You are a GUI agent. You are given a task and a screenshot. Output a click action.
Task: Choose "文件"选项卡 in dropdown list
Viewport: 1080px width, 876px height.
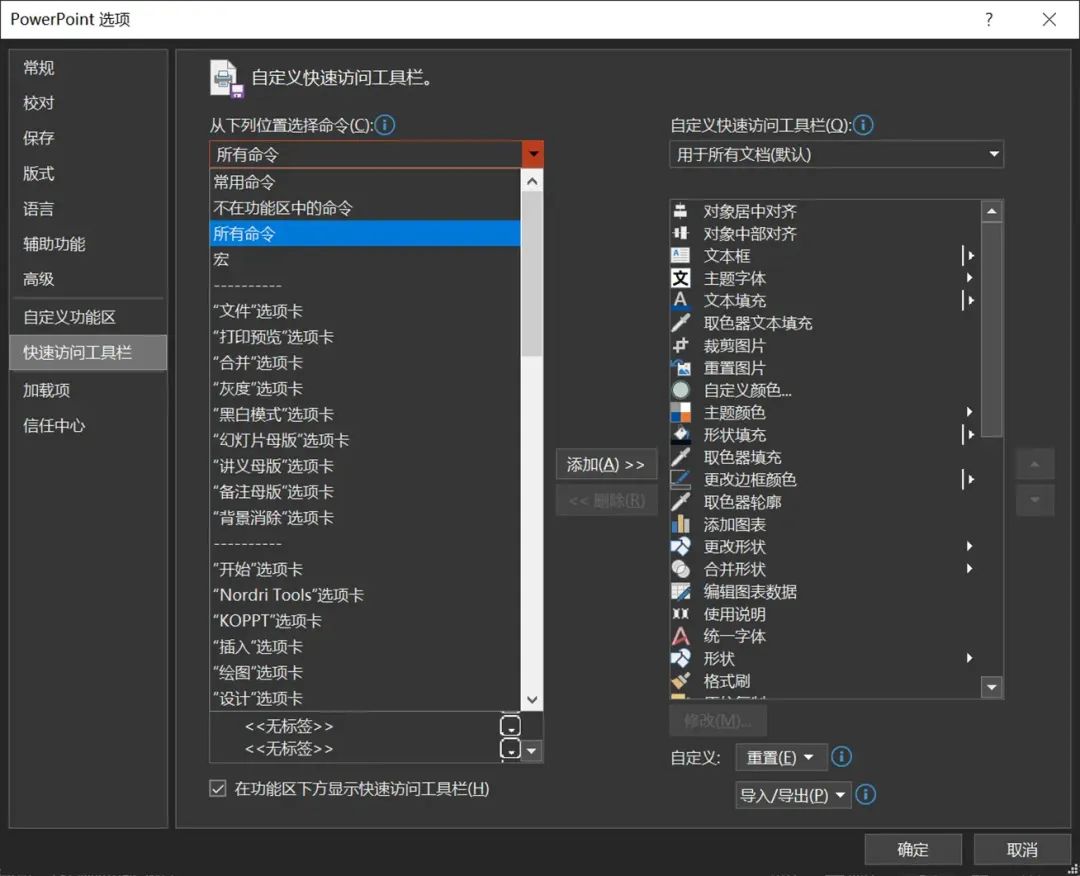[365, 311]
